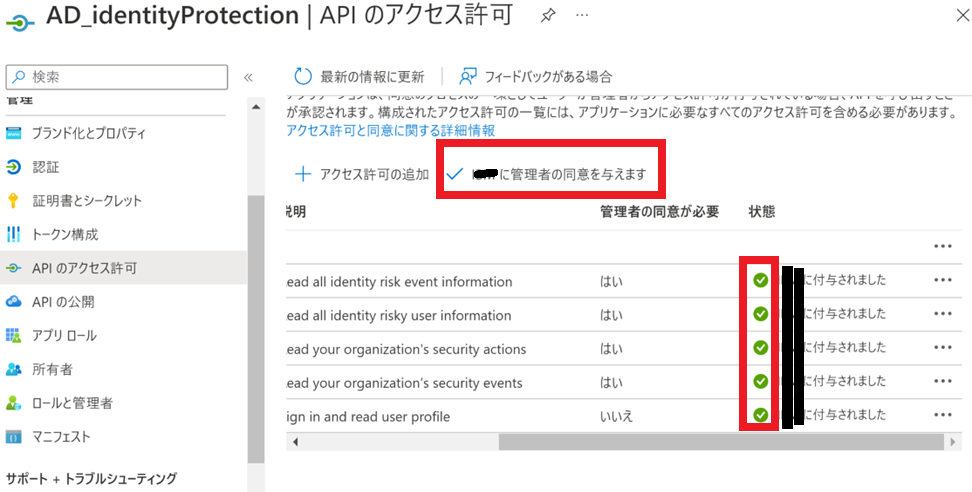The width and height of the screenshot is (972, 492).
Task: Click the サポート + トラブルシューティング heading
Action: point(91,478)
